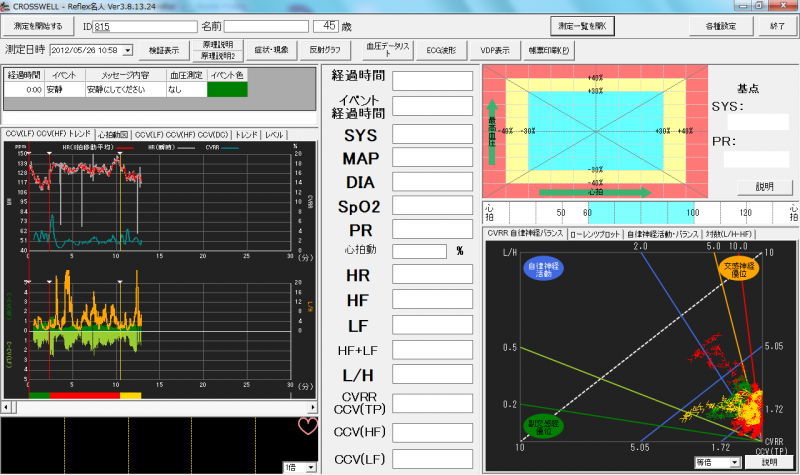Open the 対数(L/H-HF) tab
800x475 pixels.
(744, 234)
